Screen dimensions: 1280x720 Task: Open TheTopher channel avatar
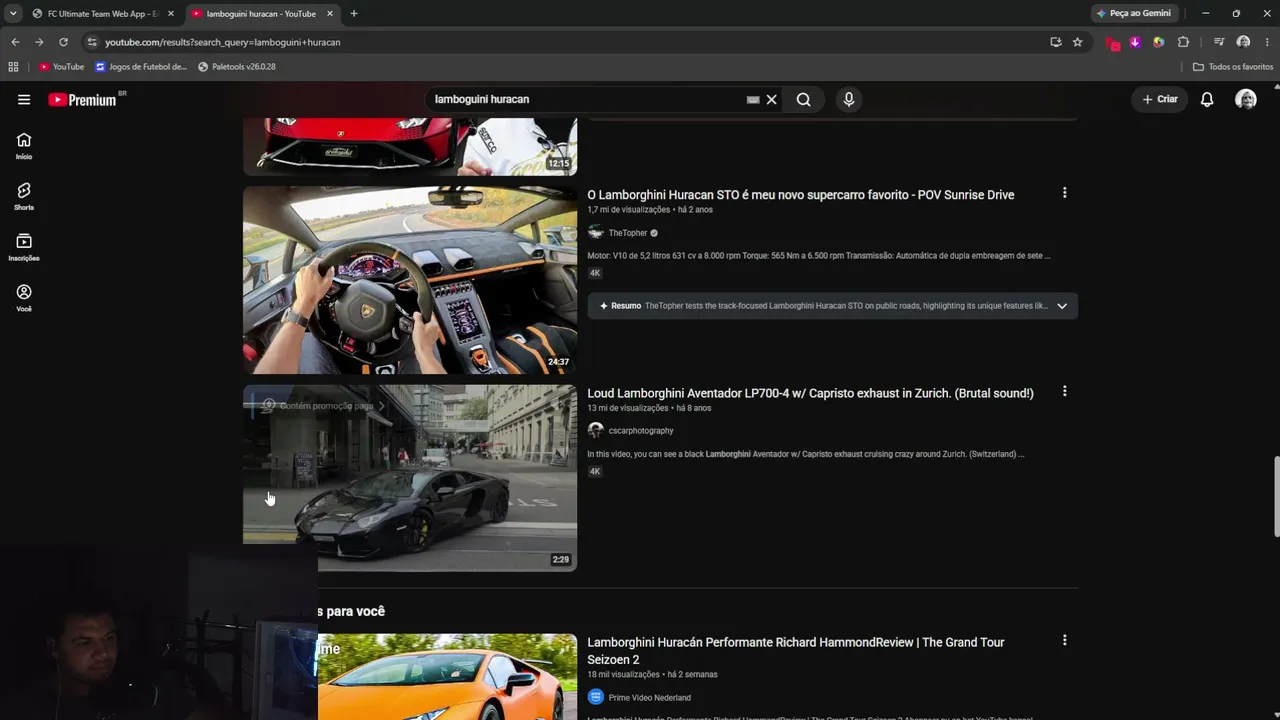point(596,233)
